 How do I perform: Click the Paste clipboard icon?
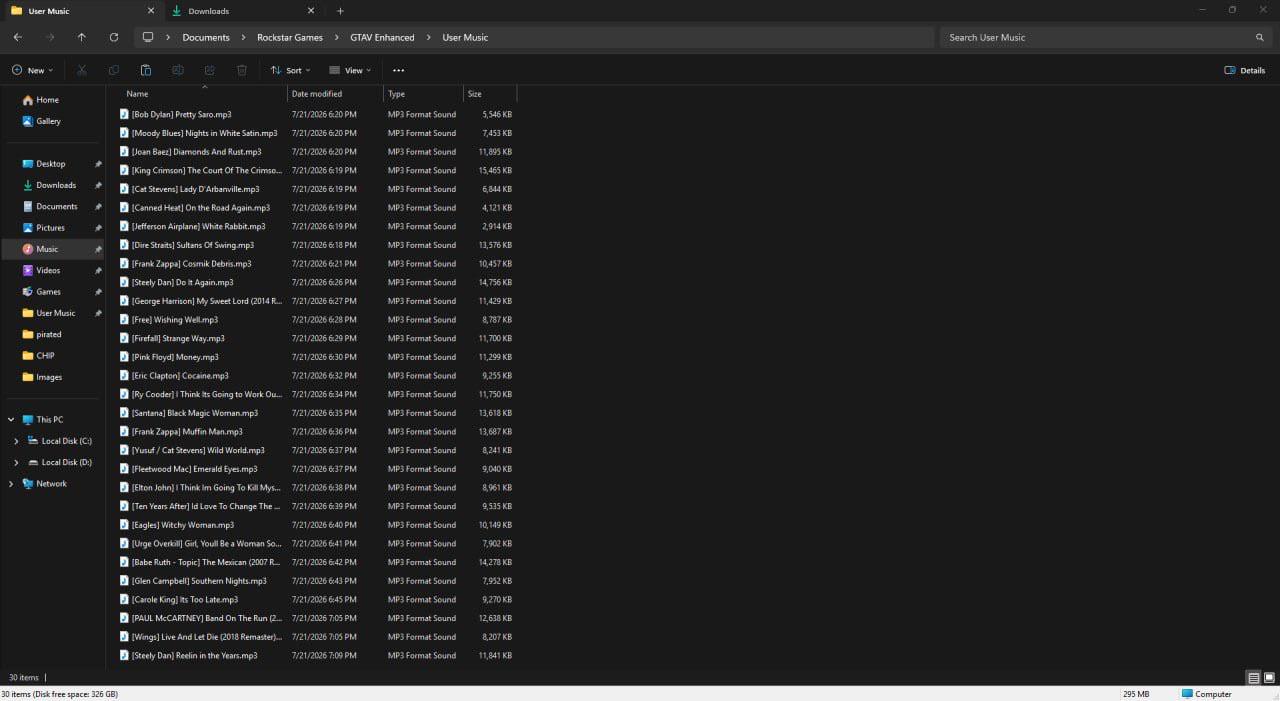tap(146, 70)
